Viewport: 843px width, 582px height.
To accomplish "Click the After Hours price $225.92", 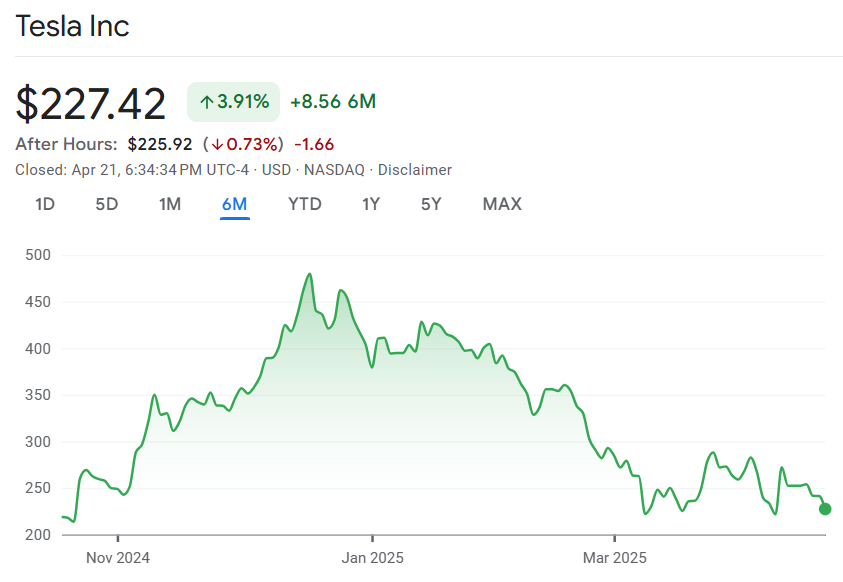I will pos(160,144).
